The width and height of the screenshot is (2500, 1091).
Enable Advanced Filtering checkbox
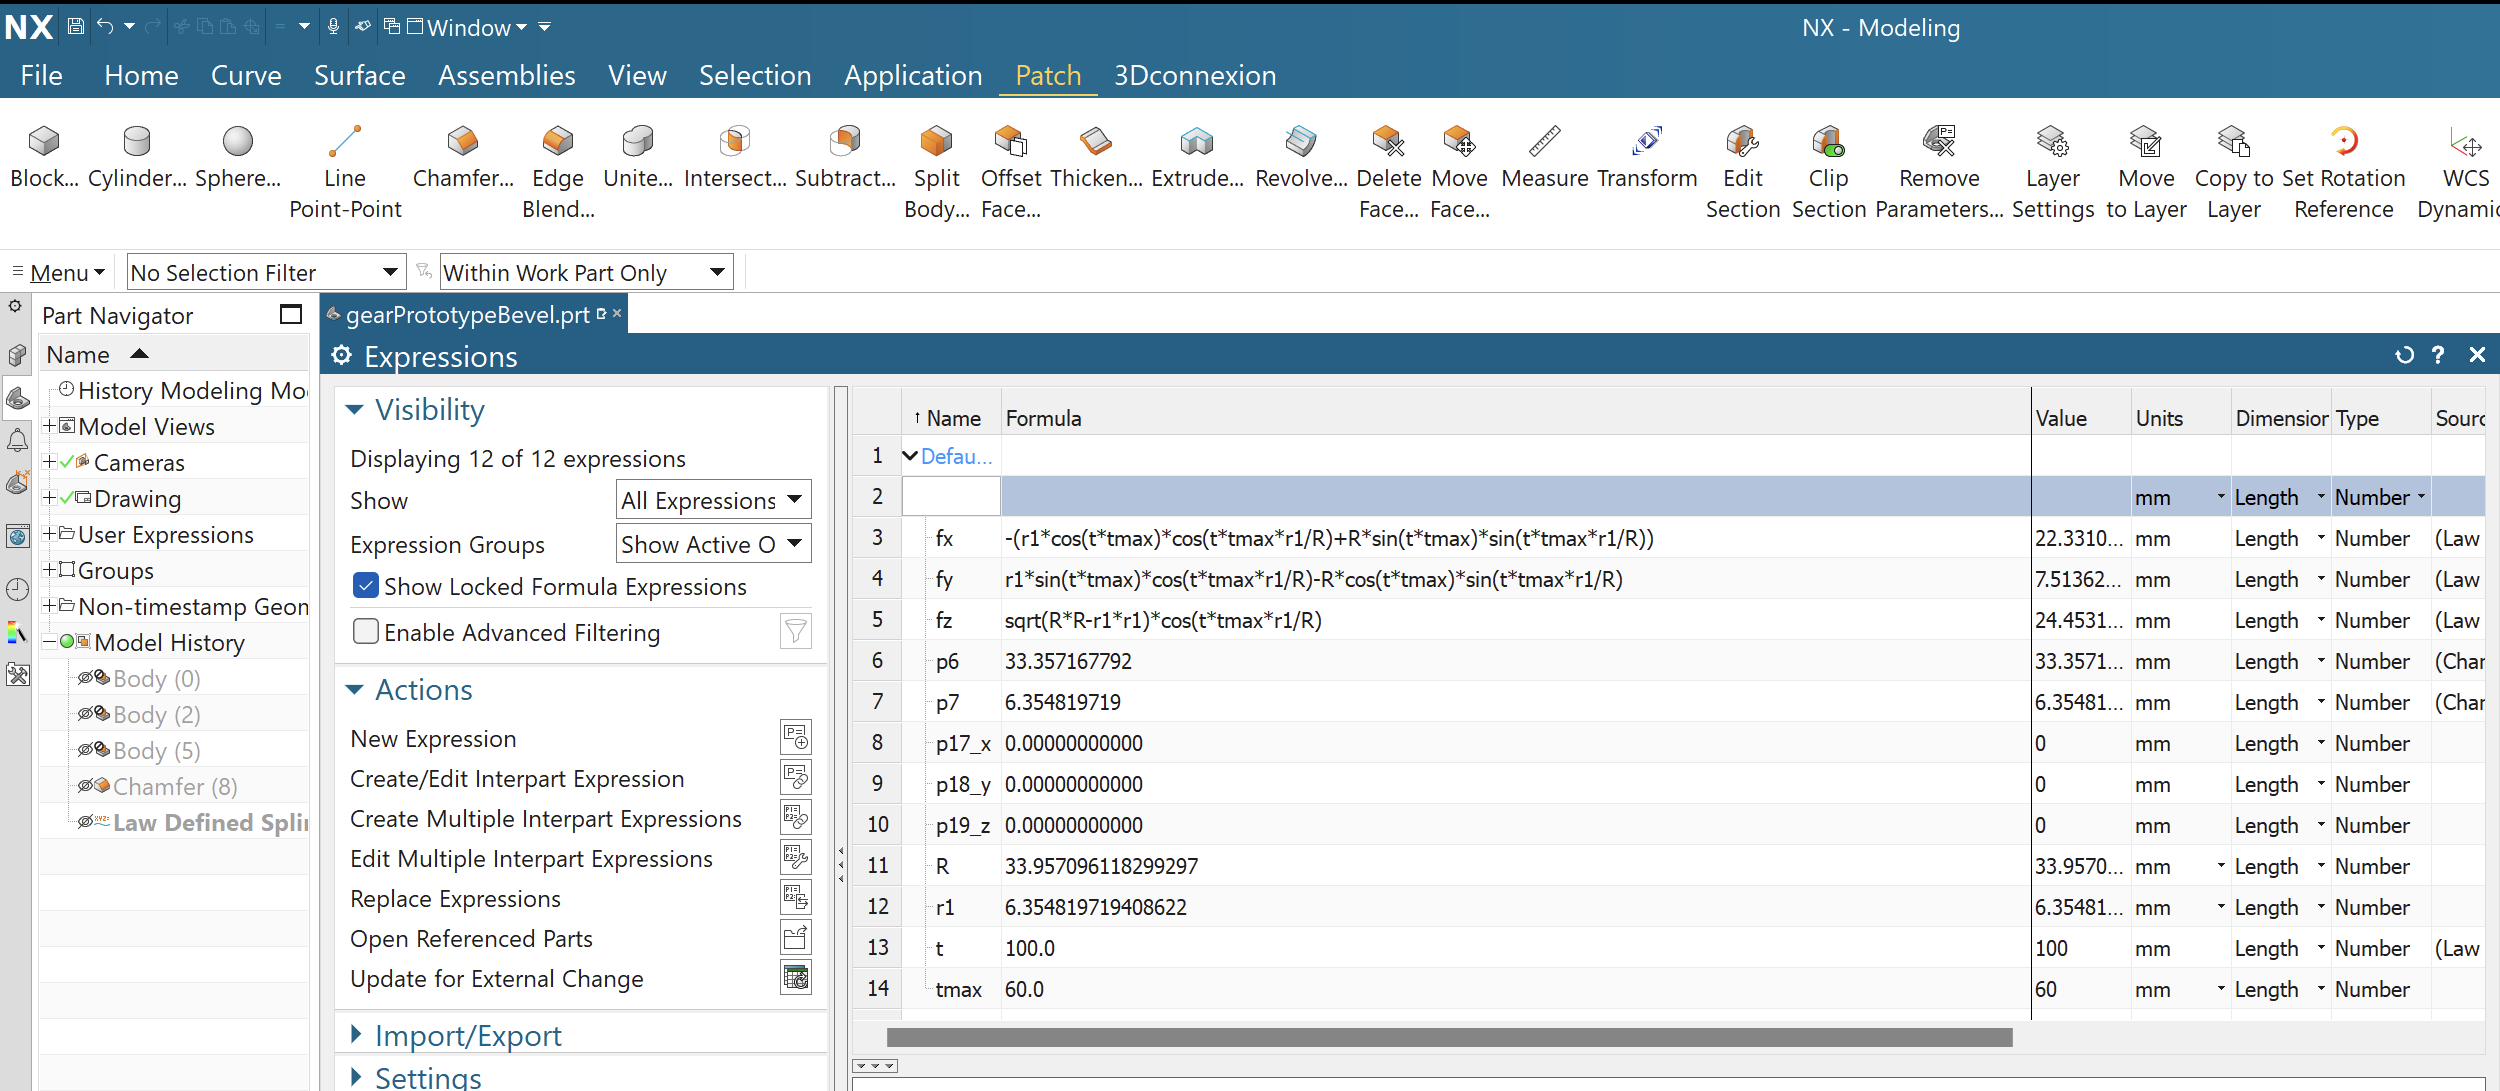366,632
